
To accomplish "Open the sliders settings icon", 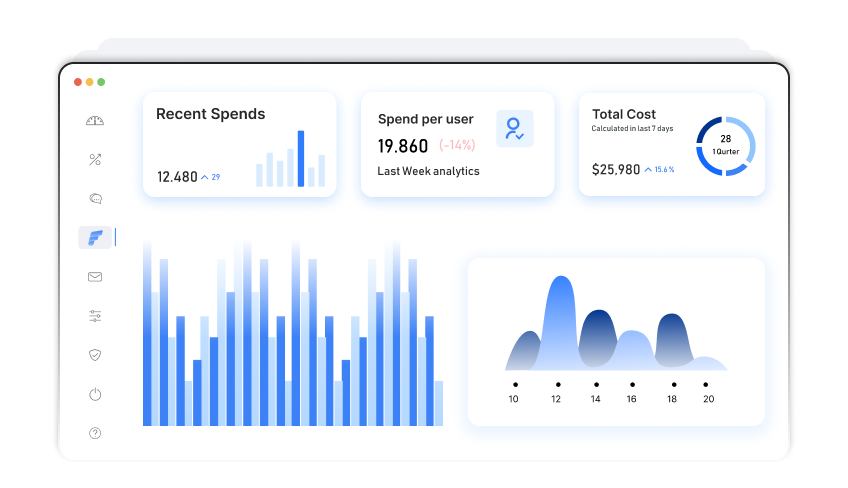I will click(x=95, y=316).
